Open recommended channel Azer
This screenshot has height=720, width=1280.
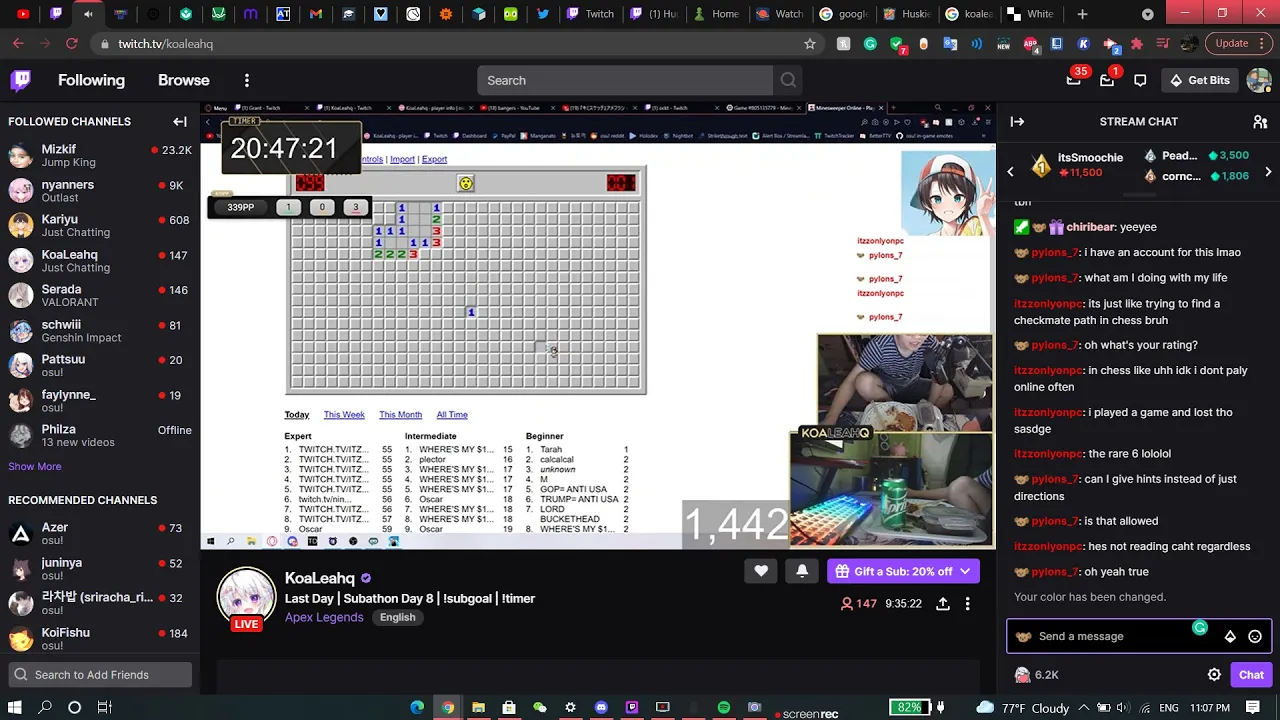point(100,534)
